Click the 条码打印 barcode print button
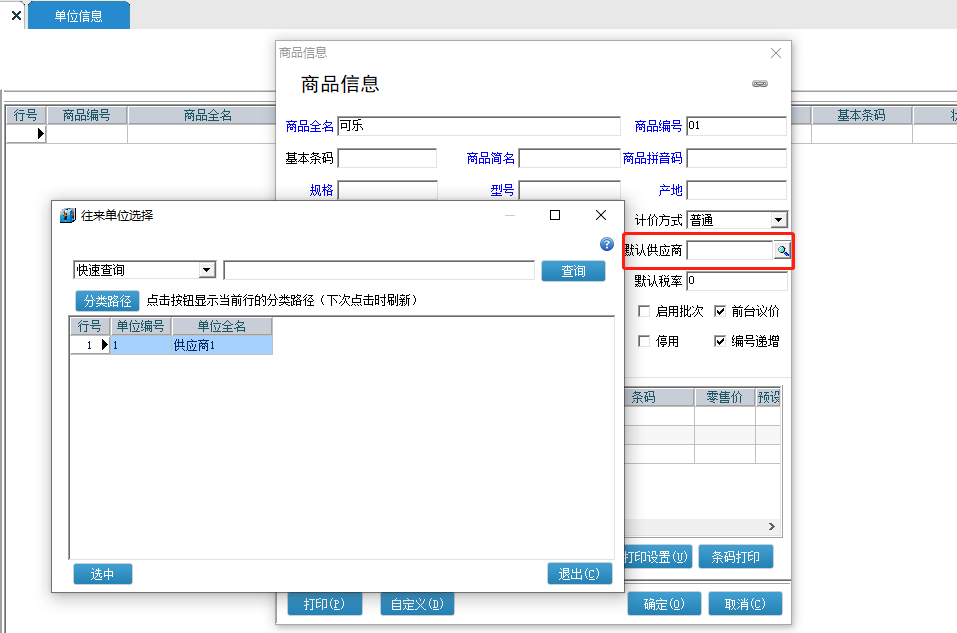Image resolution: width=957 pixels, height=633 pixels. pyautogui.click(x=736, y=556)
